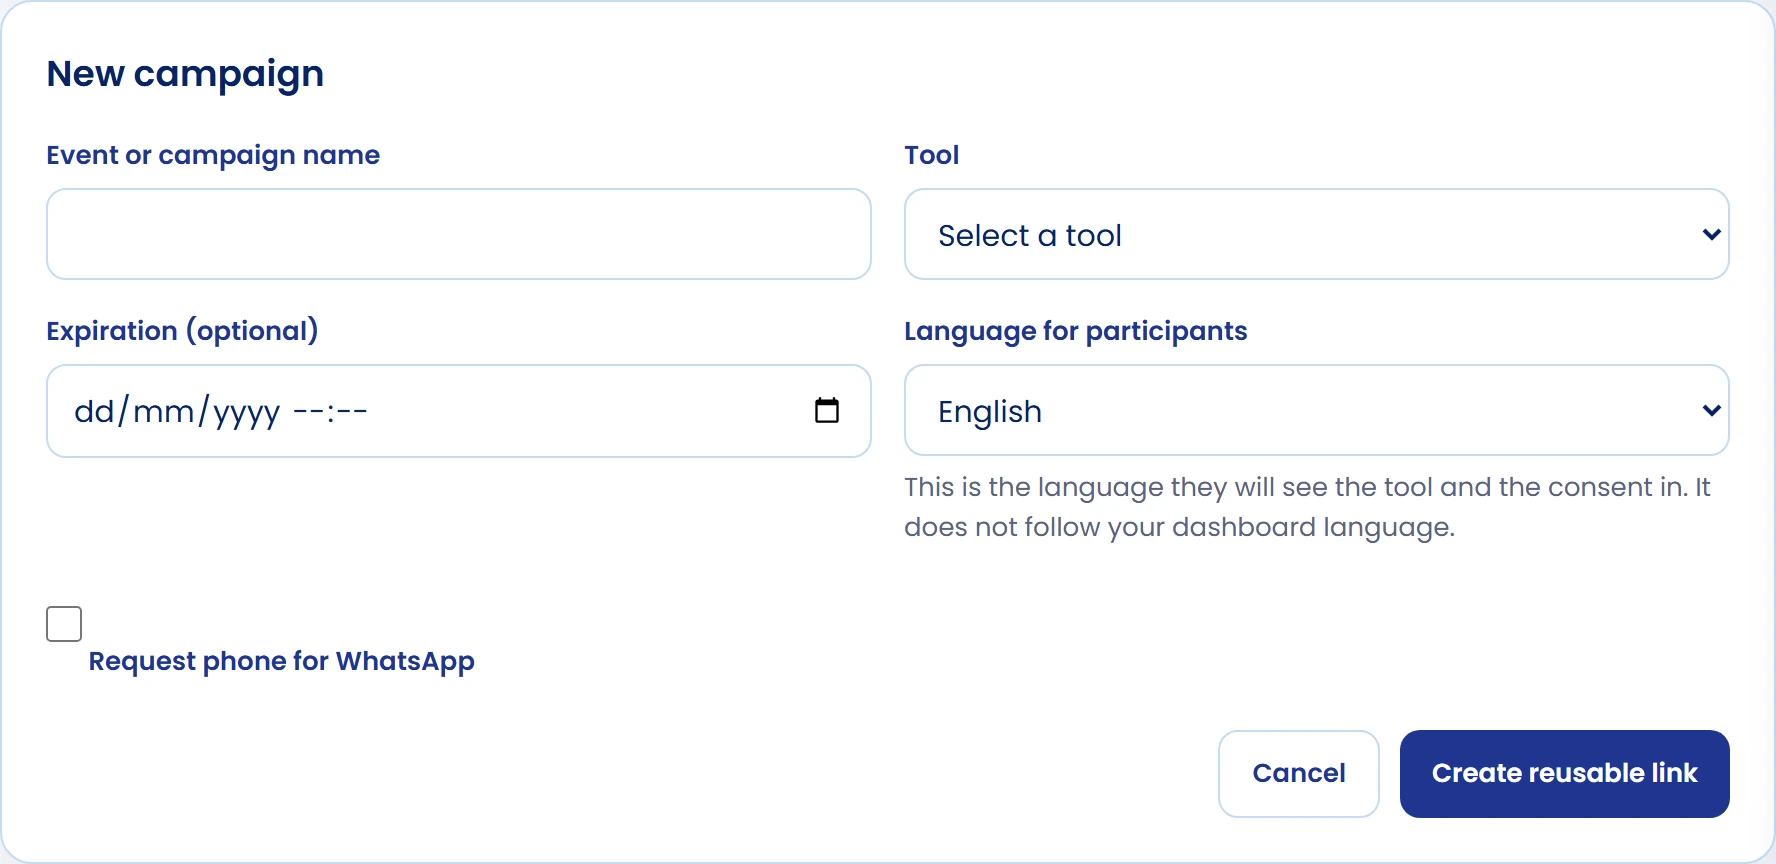Screen dimensions: 1776x864
Task: Click the Expiration (optional) label
Action: [182, 331]
